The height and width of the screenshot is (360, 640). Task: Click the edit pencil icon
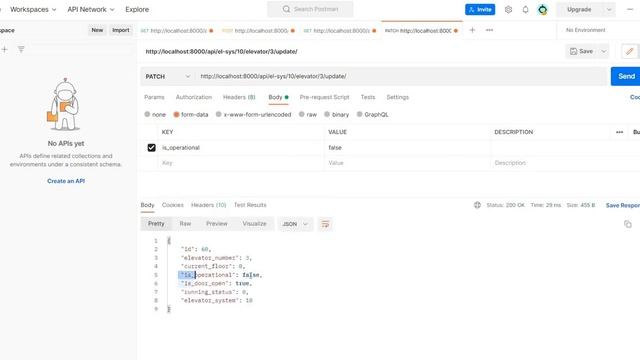point(629,51)
